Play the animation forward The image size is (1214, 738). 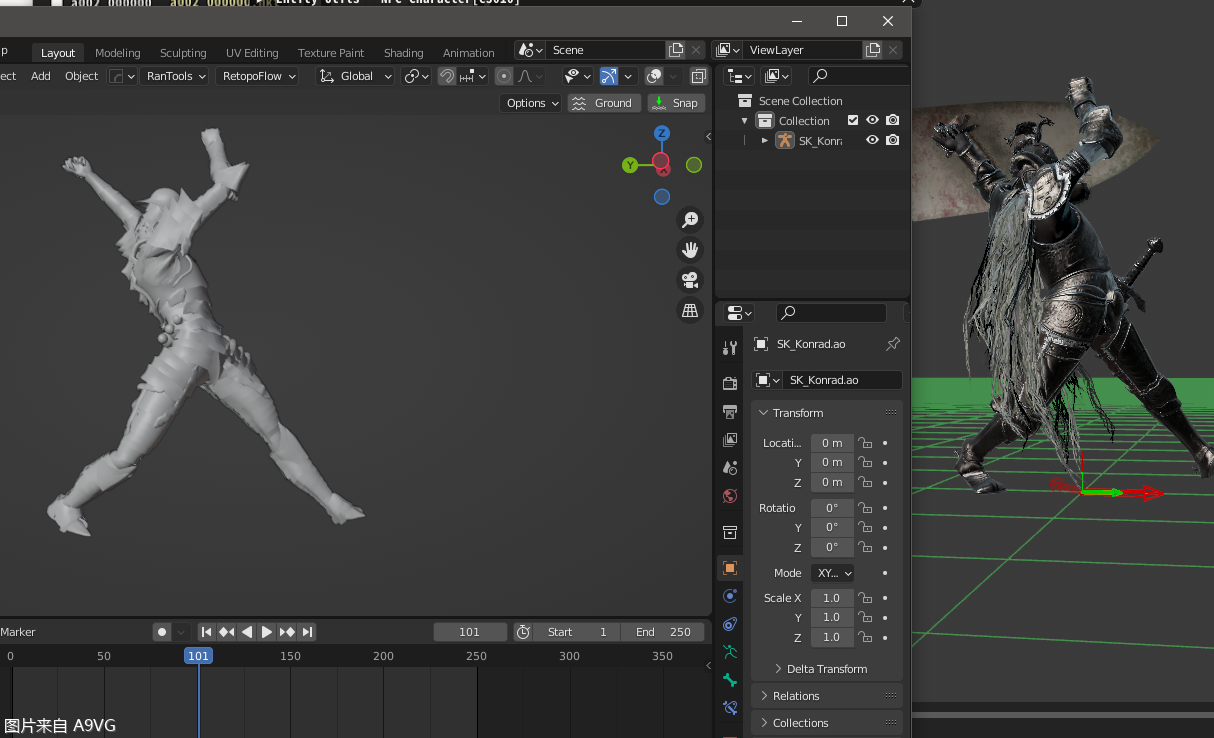267,632
